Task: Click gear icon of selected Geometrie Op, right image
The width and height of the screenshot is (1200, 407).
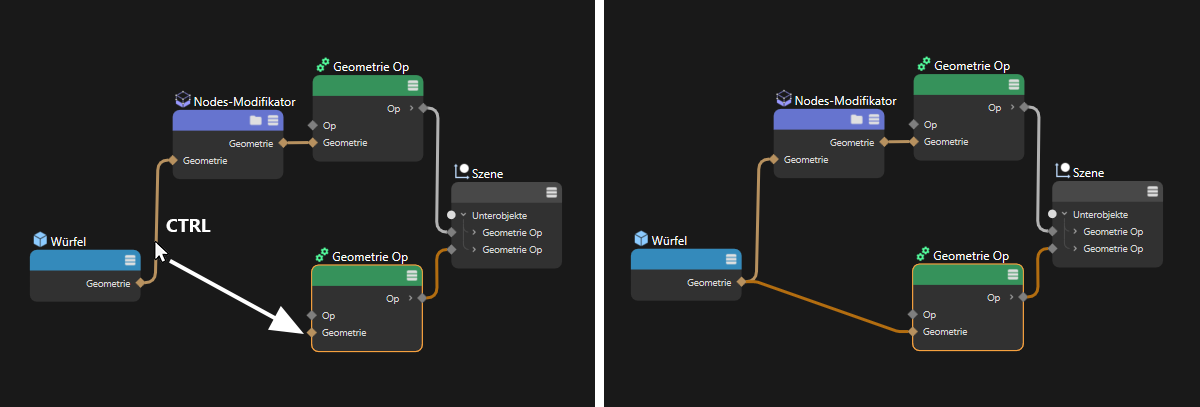Action: tap(924, 255)
